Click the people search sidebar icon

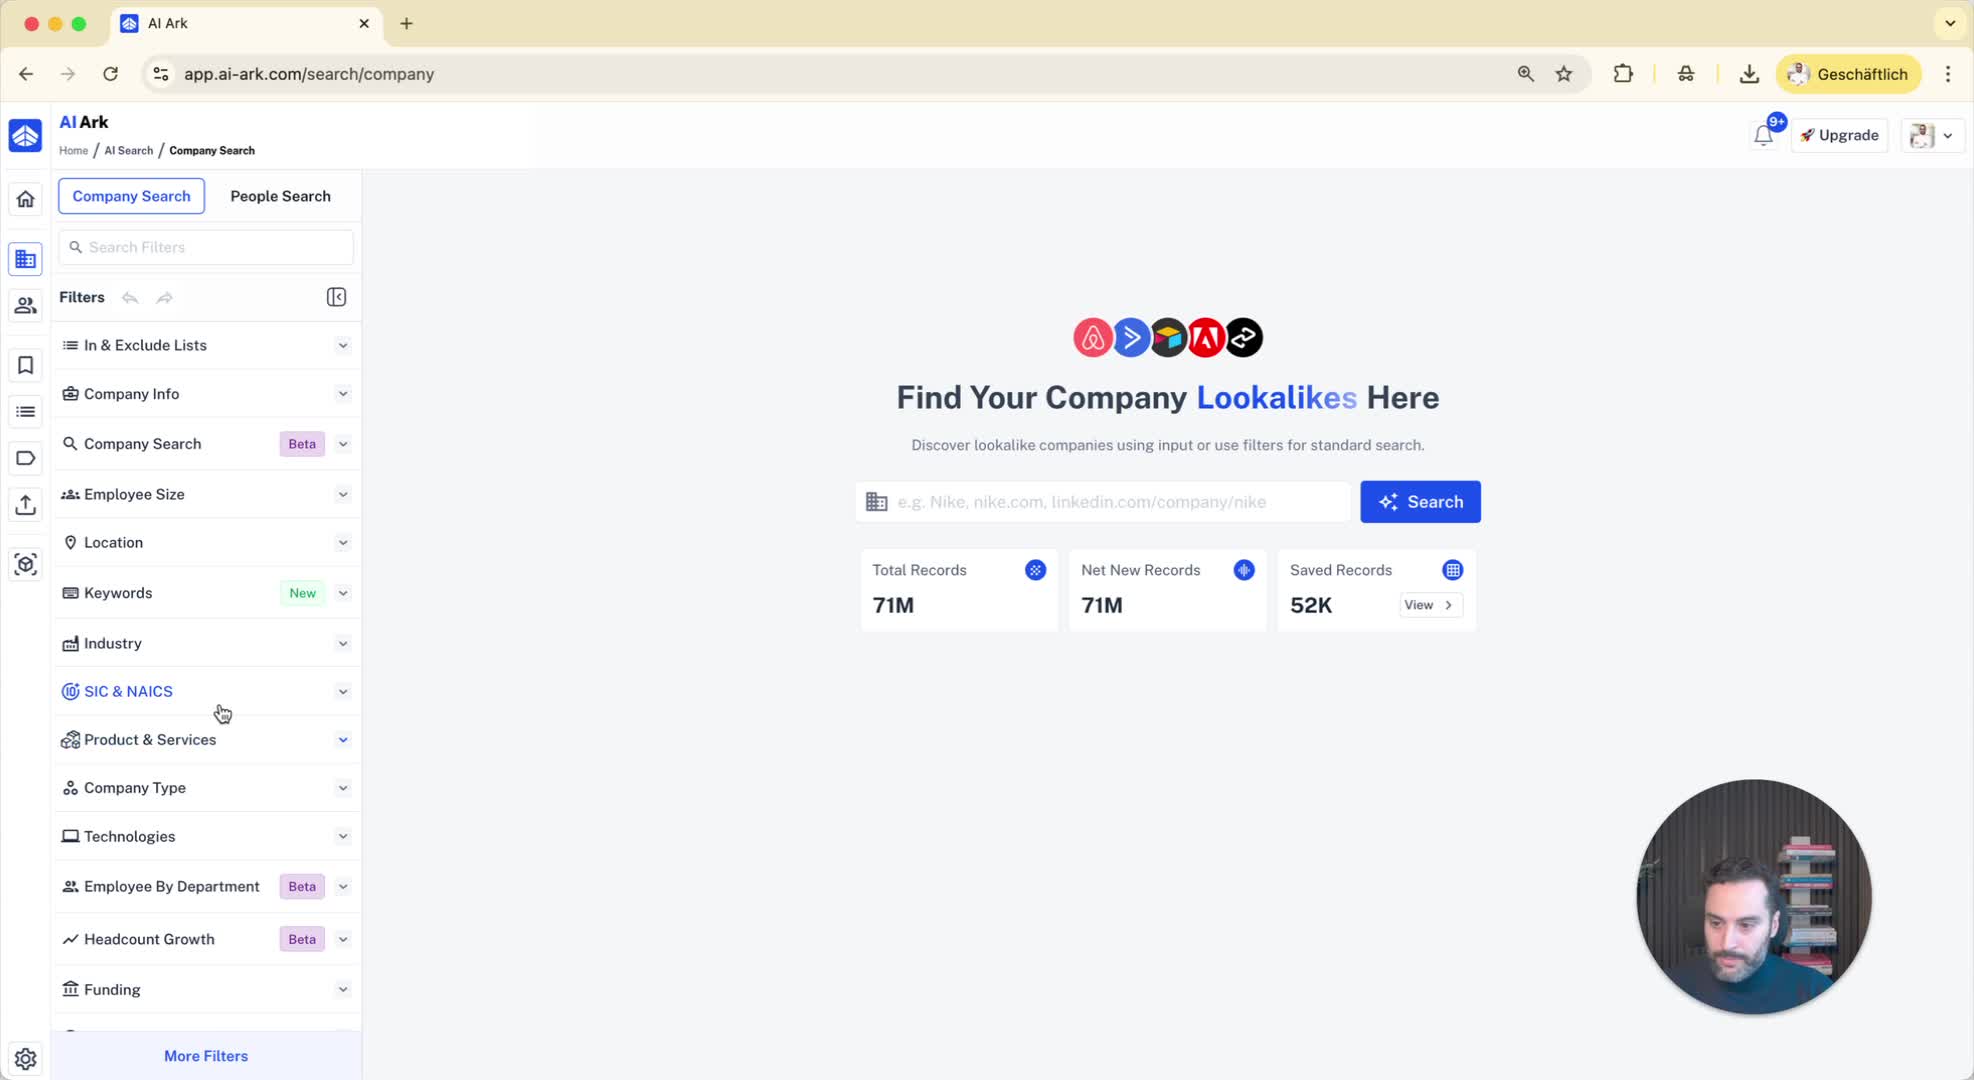25,306
